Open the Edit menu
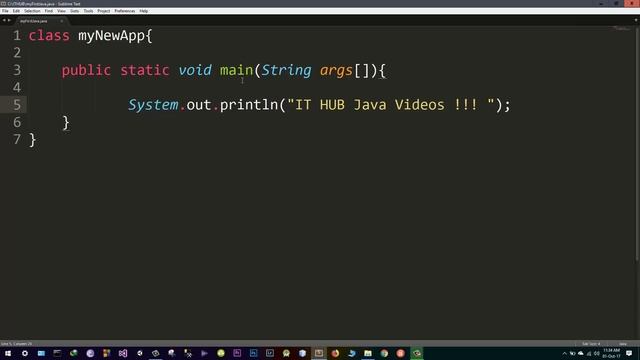640x360 pixels. 16,11
